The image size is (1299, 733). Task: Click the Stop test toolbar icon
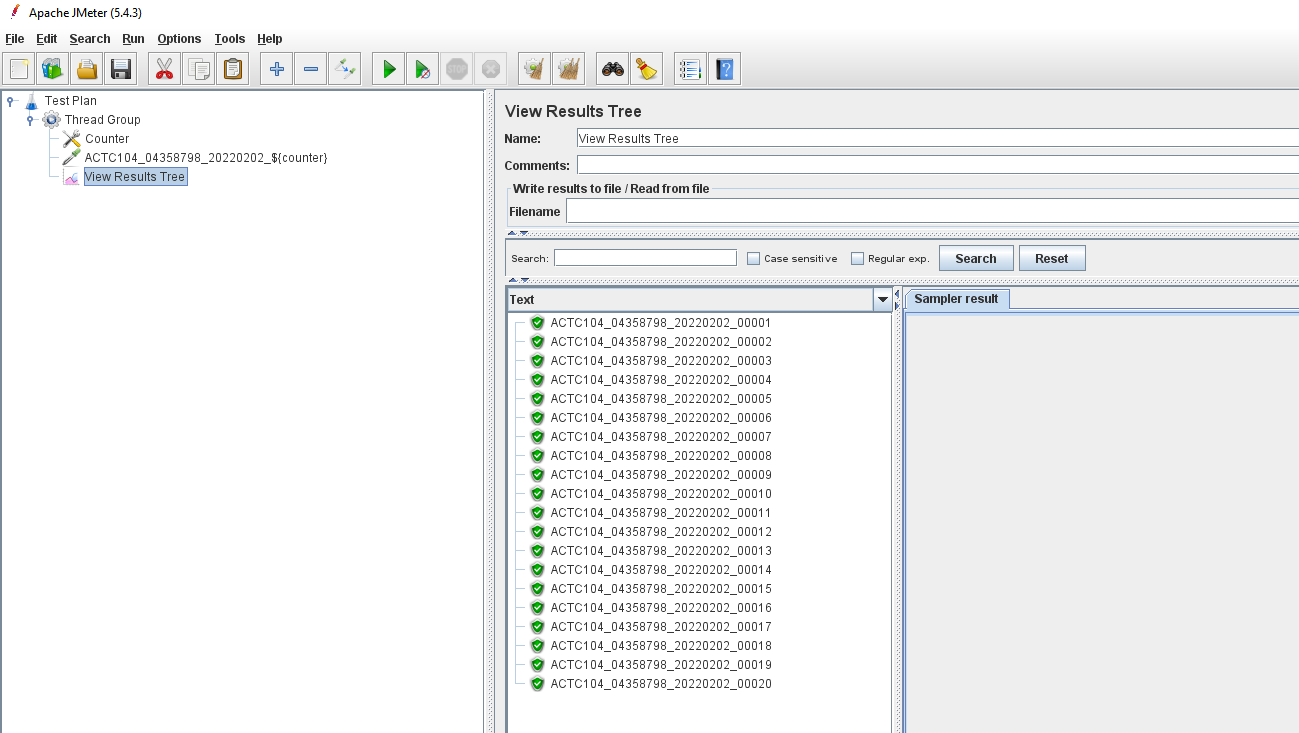tap(457, 69)
